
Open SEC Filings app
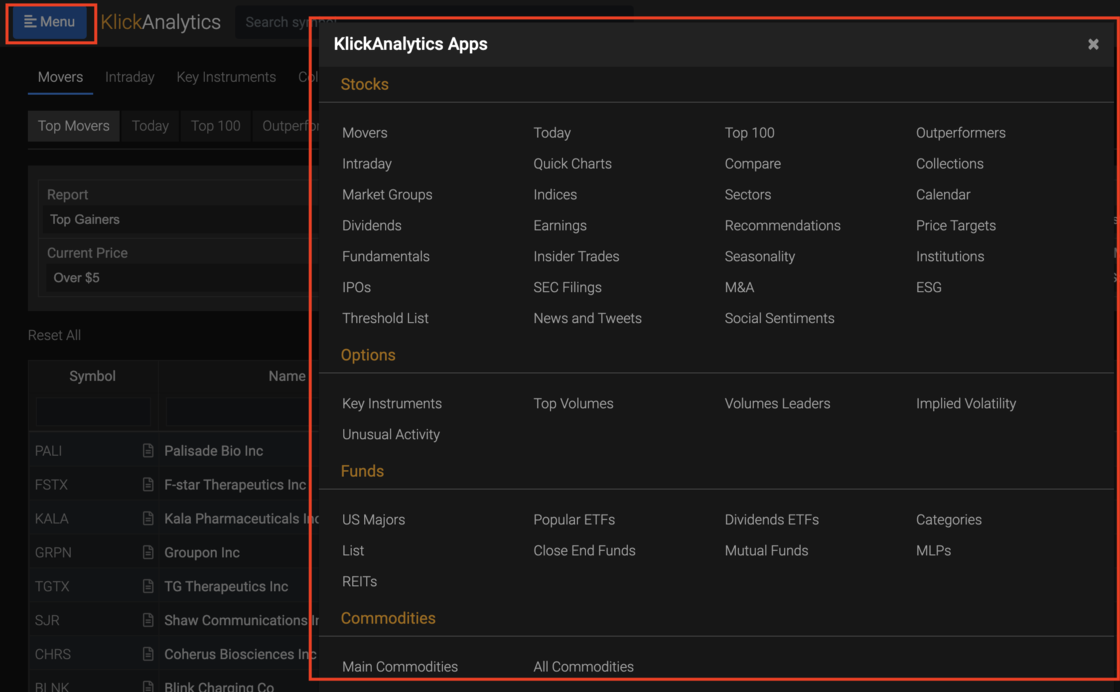(567, 287)
